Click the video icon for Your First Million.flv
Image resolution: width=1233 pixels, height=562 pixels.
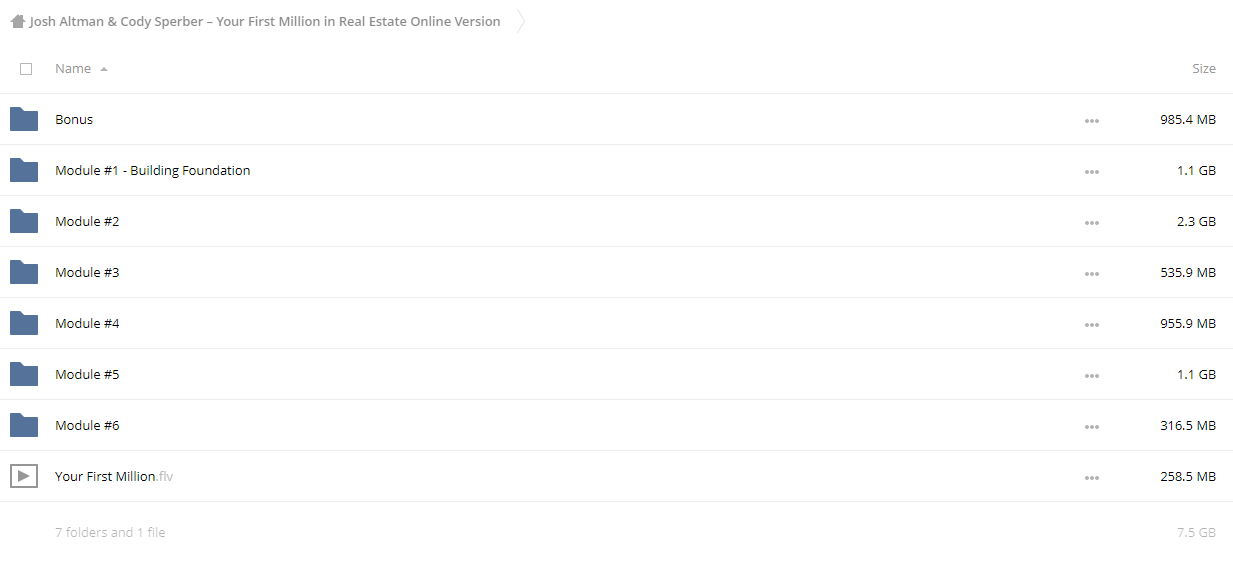[x=24, y=477]
